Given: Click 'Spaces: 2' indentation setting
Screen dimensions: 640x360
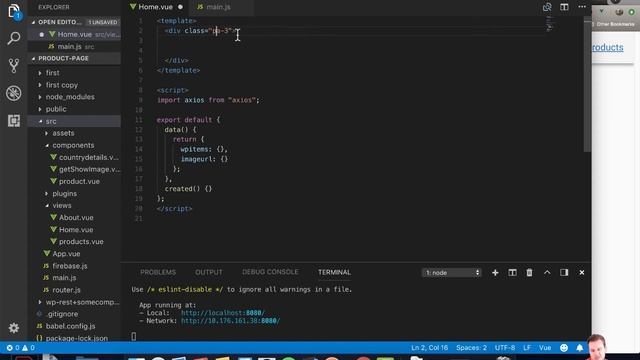Looking at the screenshot, I should click(471, 348).
